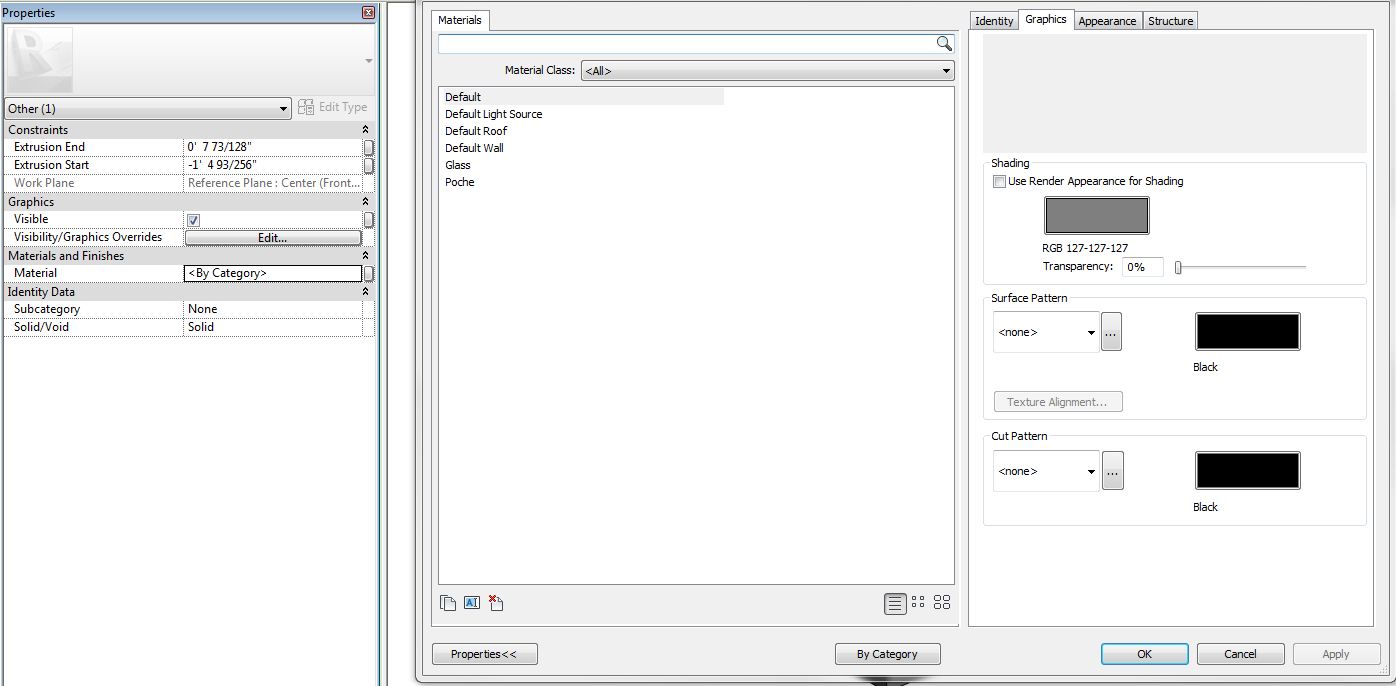Open the gray shading color swatch
This screenshot has width=1396, height=686.
pos(1096,215)
